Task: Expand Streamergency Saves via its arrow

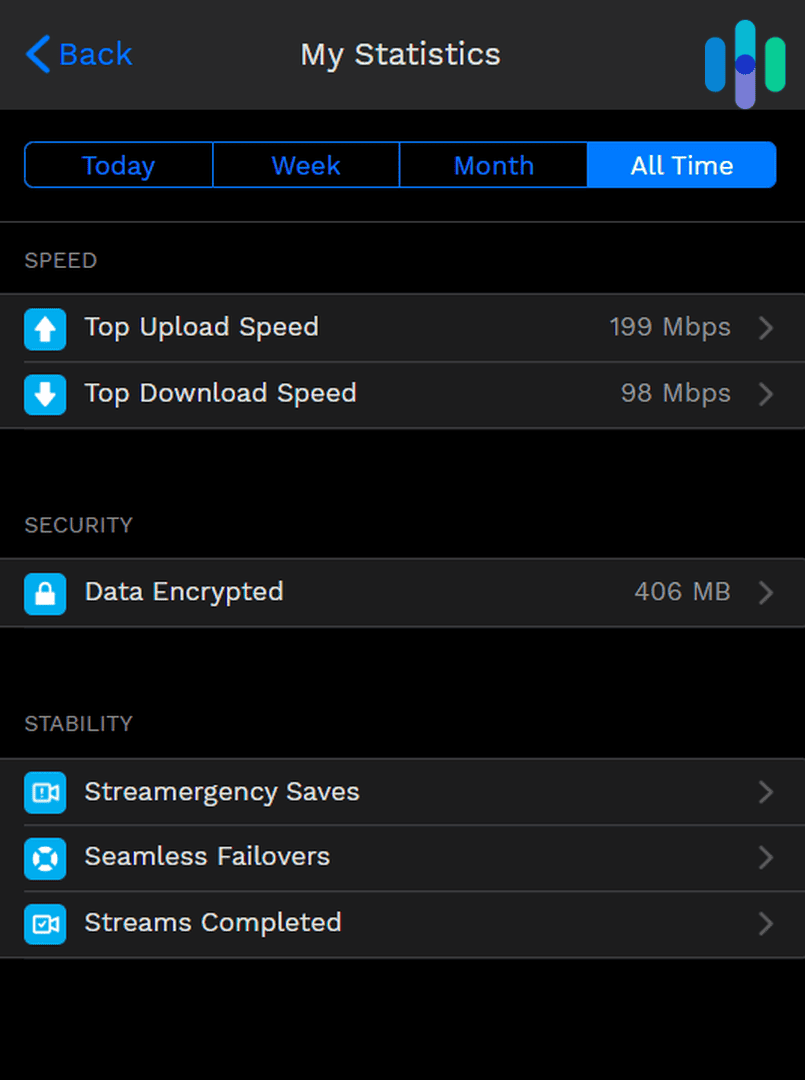Action: tap(765, 792)
